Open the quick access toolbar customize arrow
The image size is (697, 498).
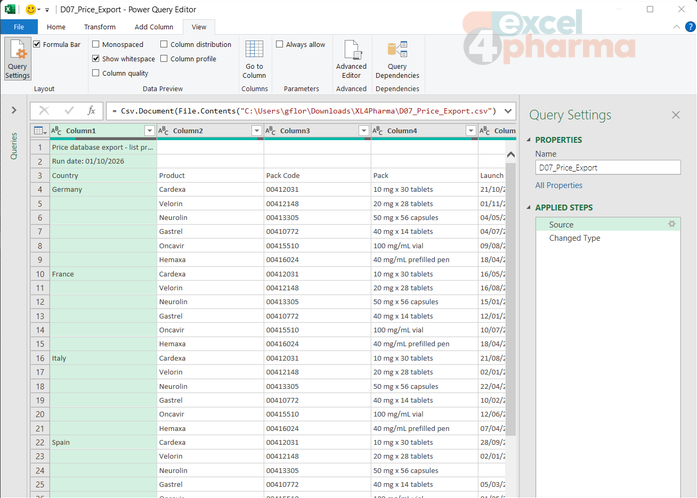pos(47,10)
